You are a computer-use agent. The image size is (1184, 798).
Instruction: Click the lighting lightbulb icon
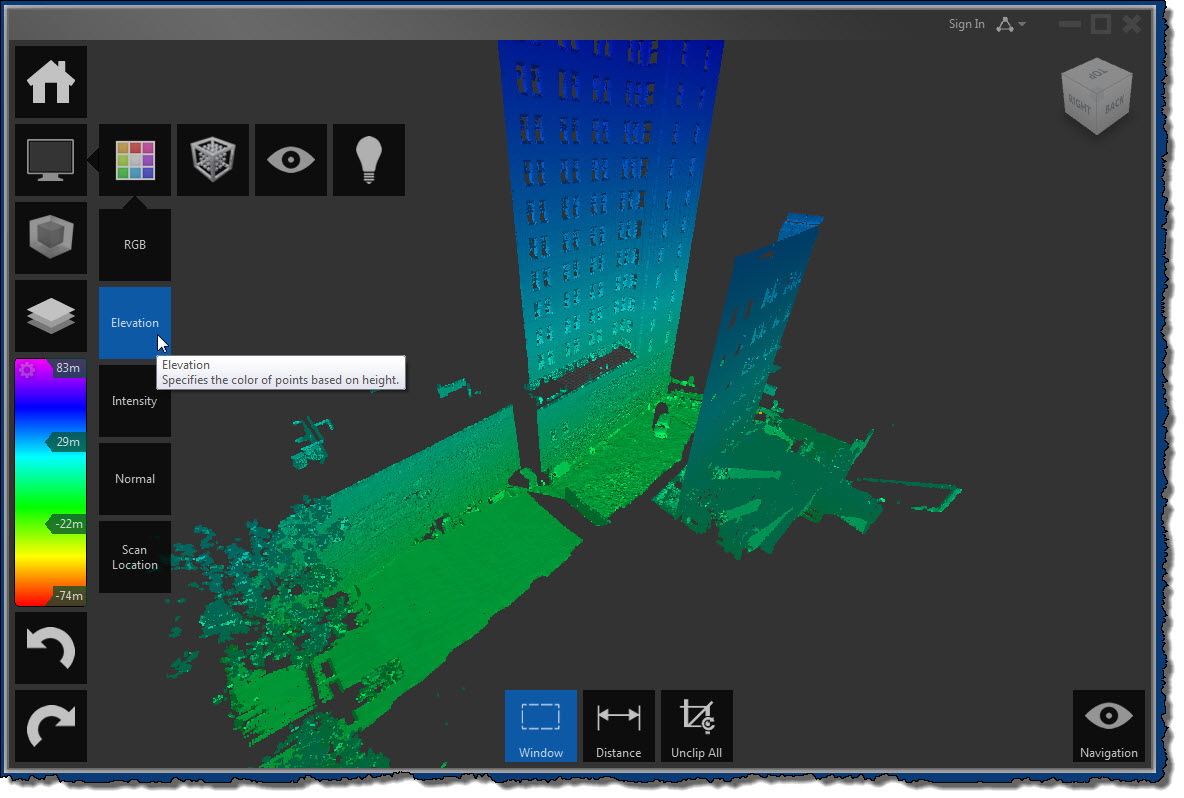(x=368, y=159)
